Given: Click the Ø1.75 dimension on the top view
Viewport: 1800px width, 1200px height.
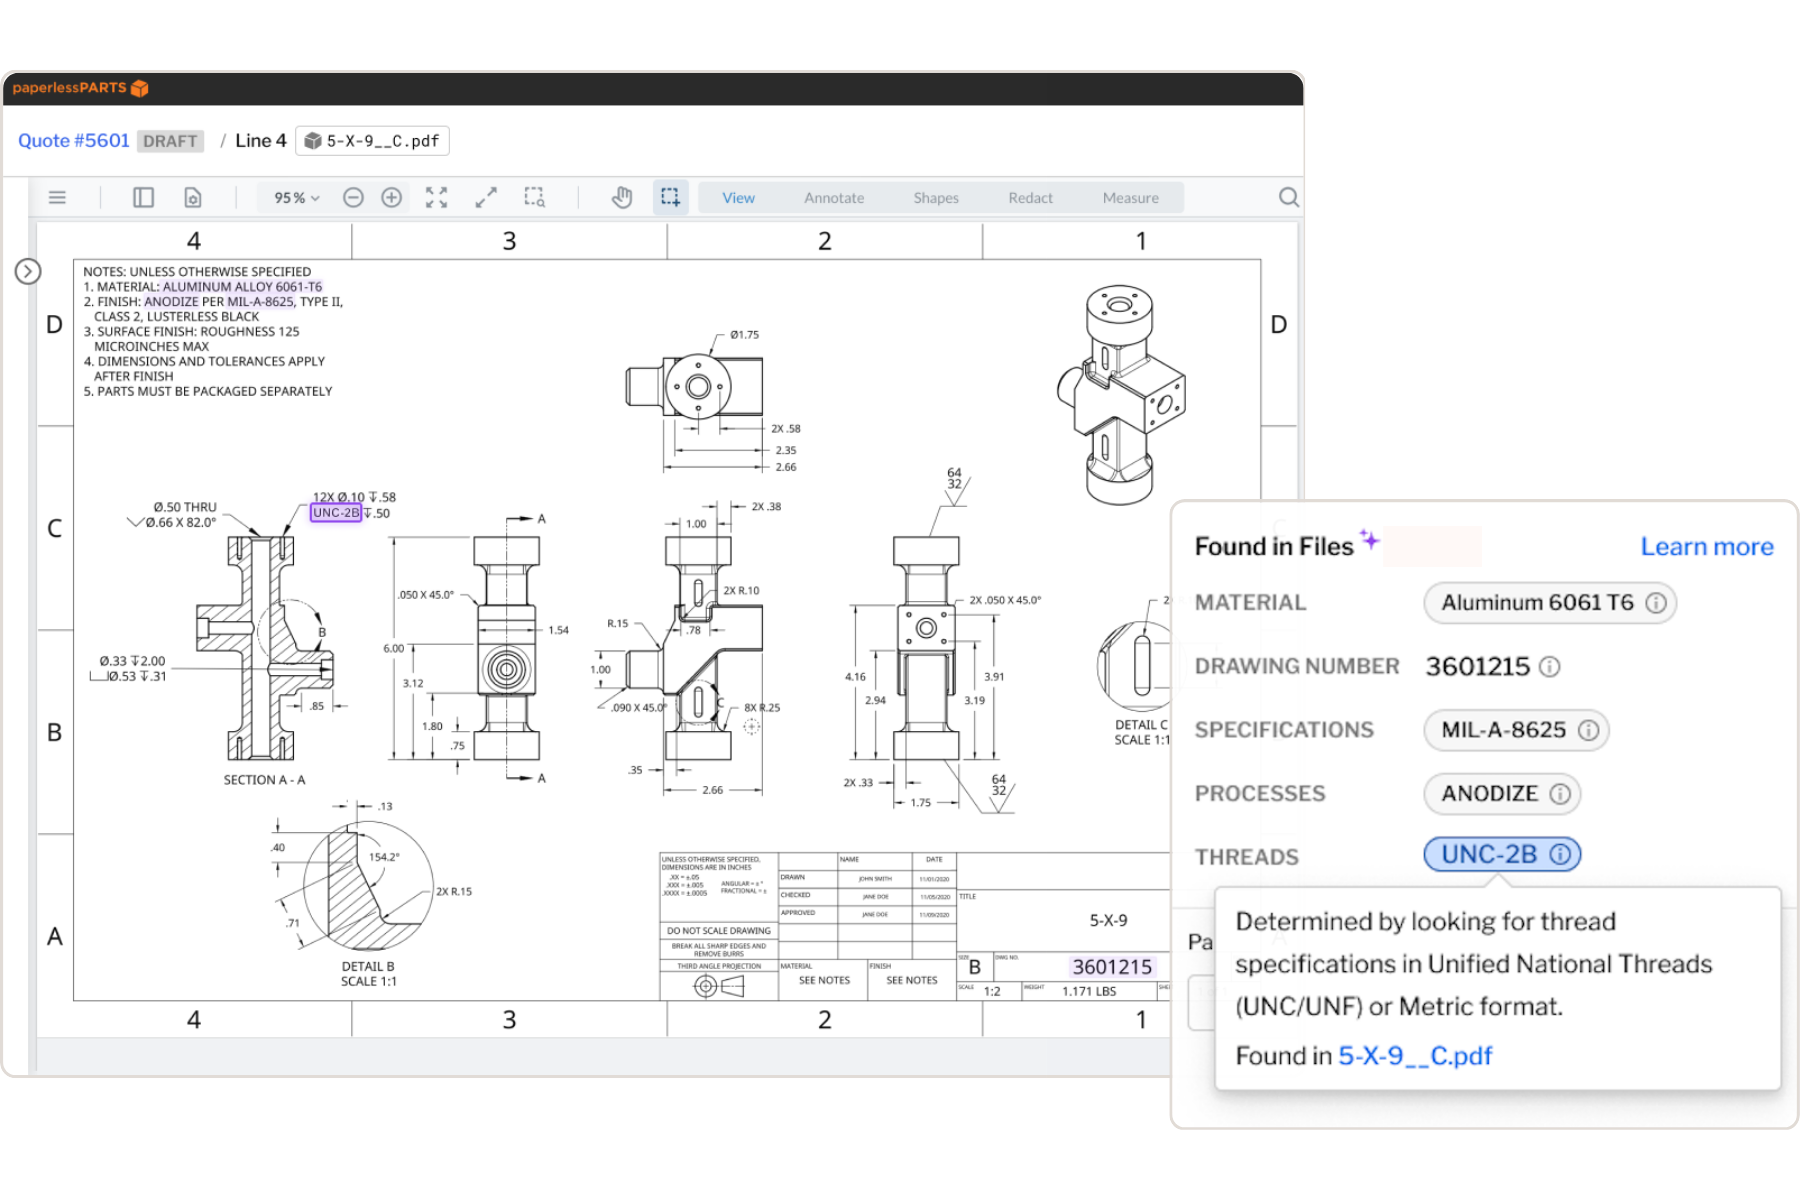Looking at the screenshot, I should point(744,335).
